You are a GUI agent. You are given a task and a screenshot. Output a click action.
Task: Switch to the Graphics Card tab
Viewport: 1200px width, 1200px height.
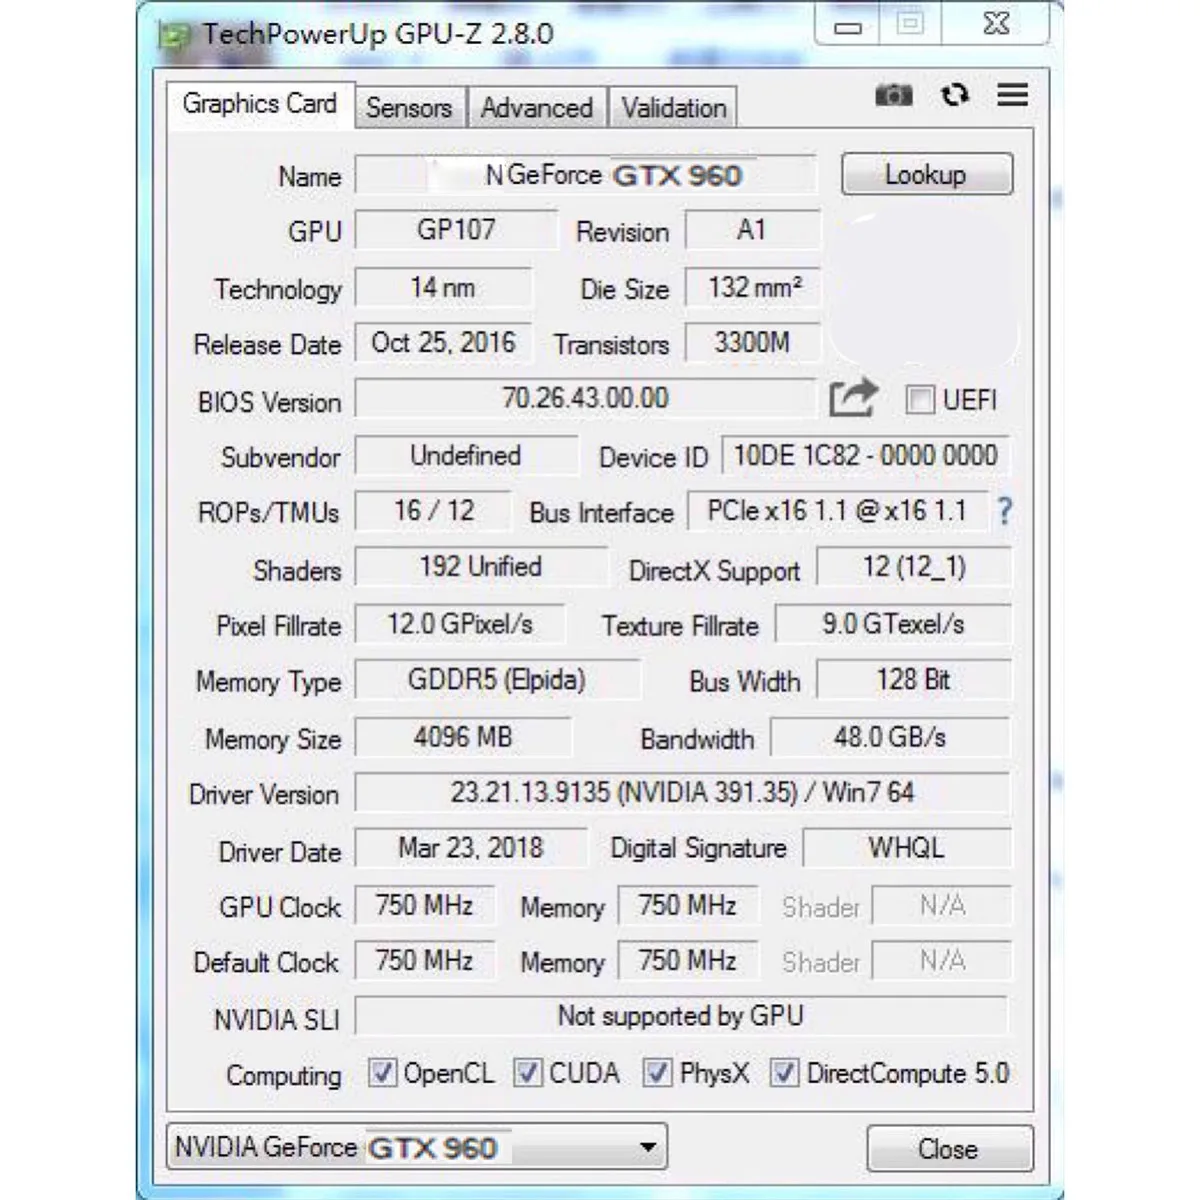pyautogui.click(x=259, y=104)
